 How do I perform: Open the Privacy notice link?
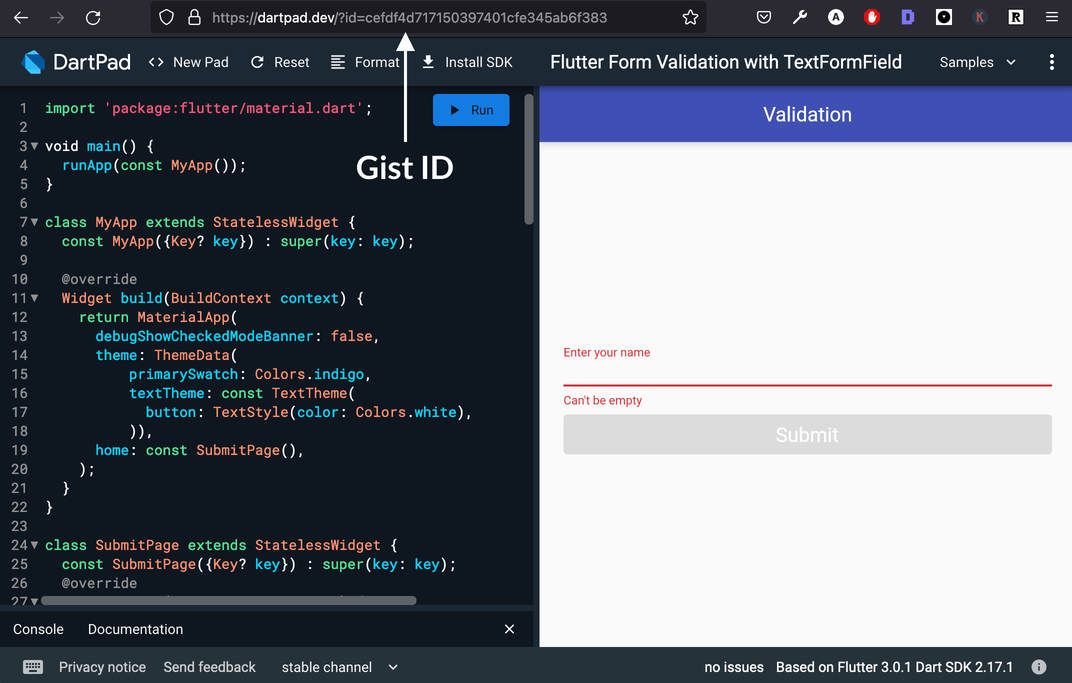tap(103, 667)
